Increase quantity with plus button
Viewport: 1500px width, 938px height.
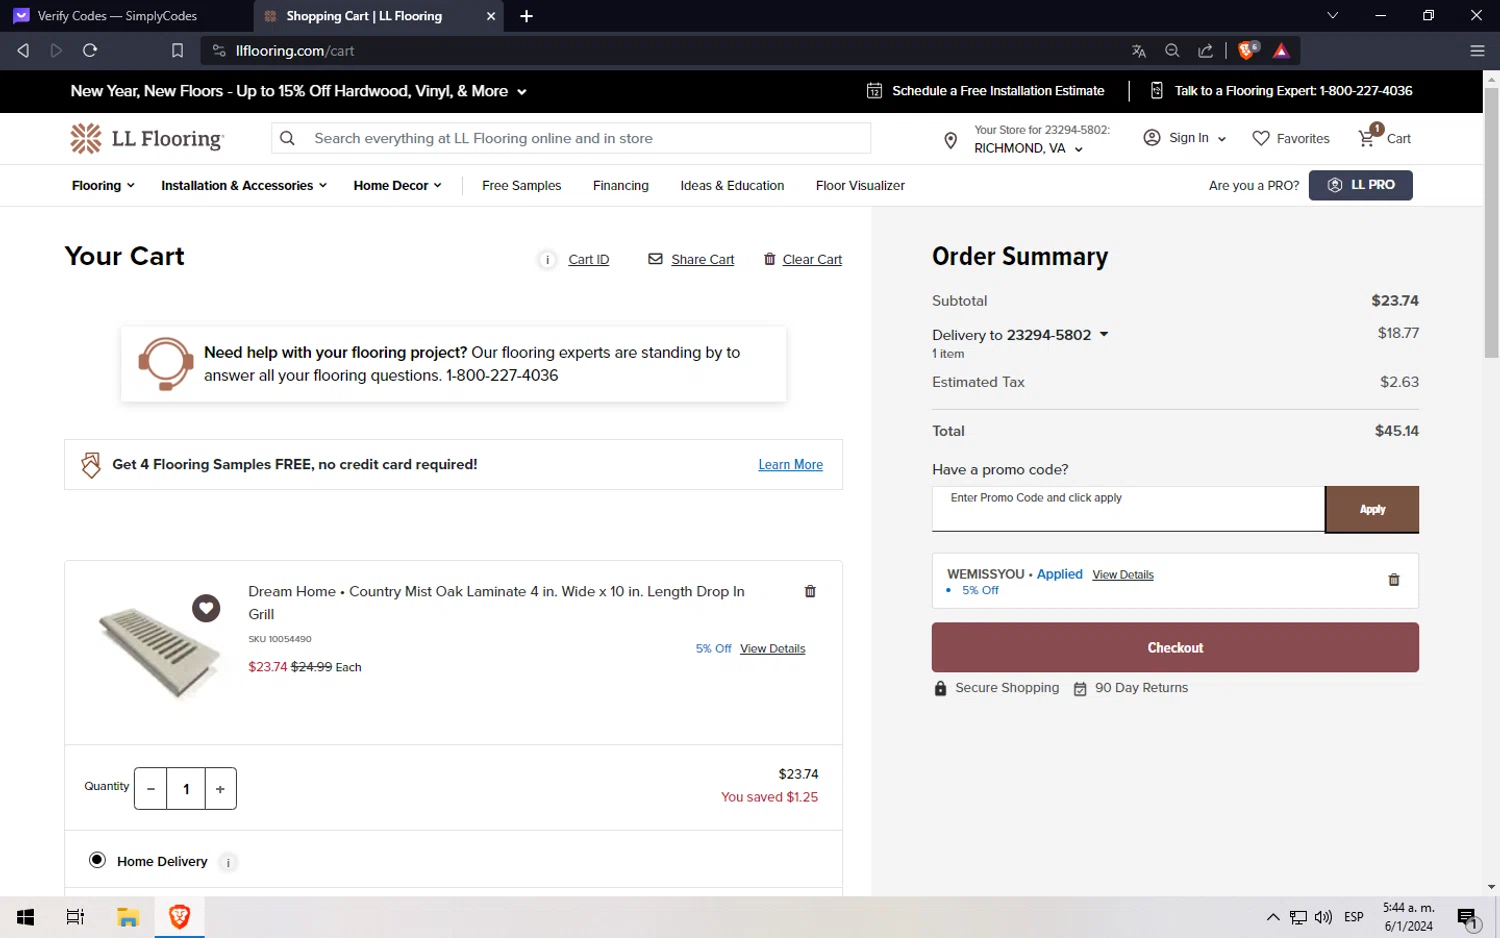[220, 789]
